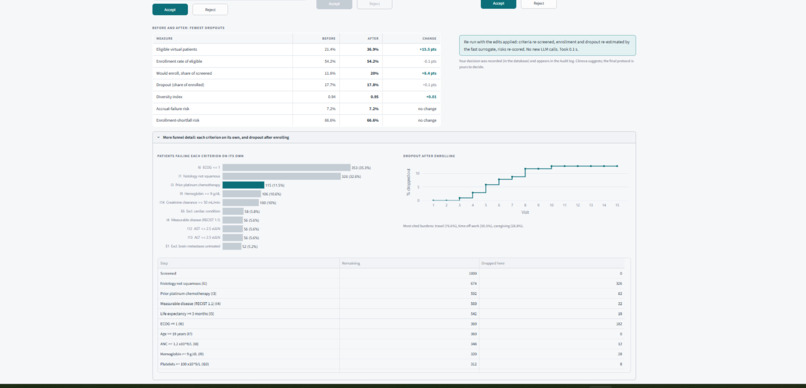
Task: Click the +8.4 pts change value
Action: [429, 73]
